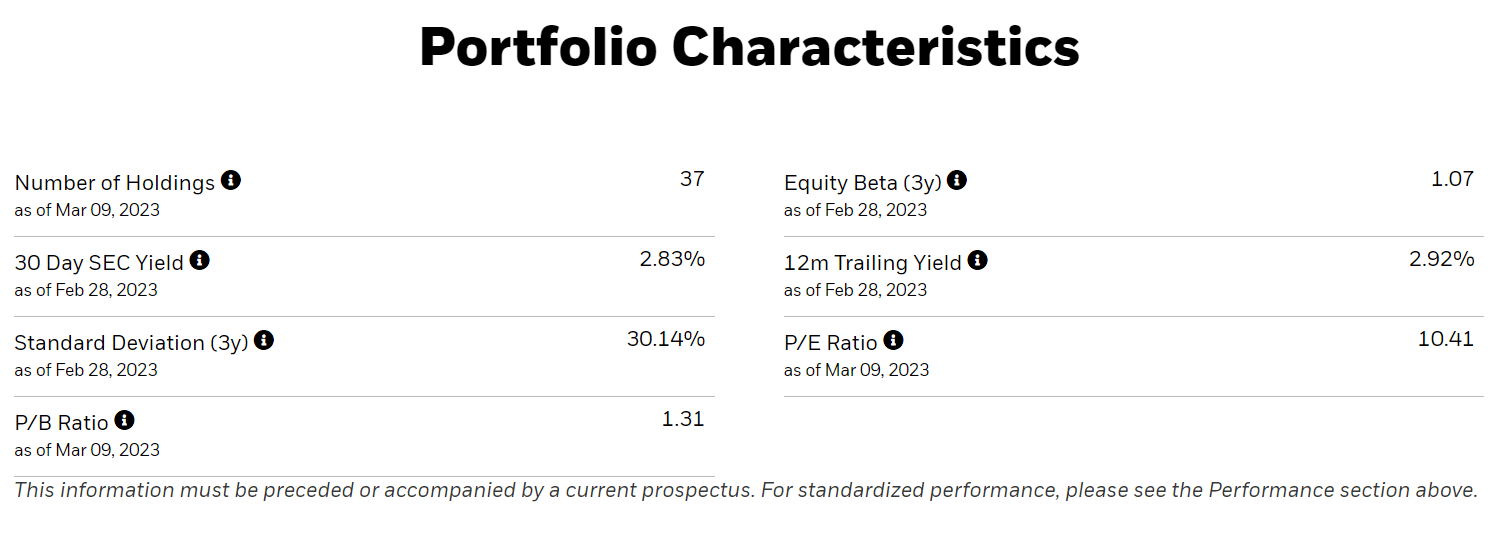Click the 10.41 P/E ratio value
1511x542 pixels.
coord(1446,340)
